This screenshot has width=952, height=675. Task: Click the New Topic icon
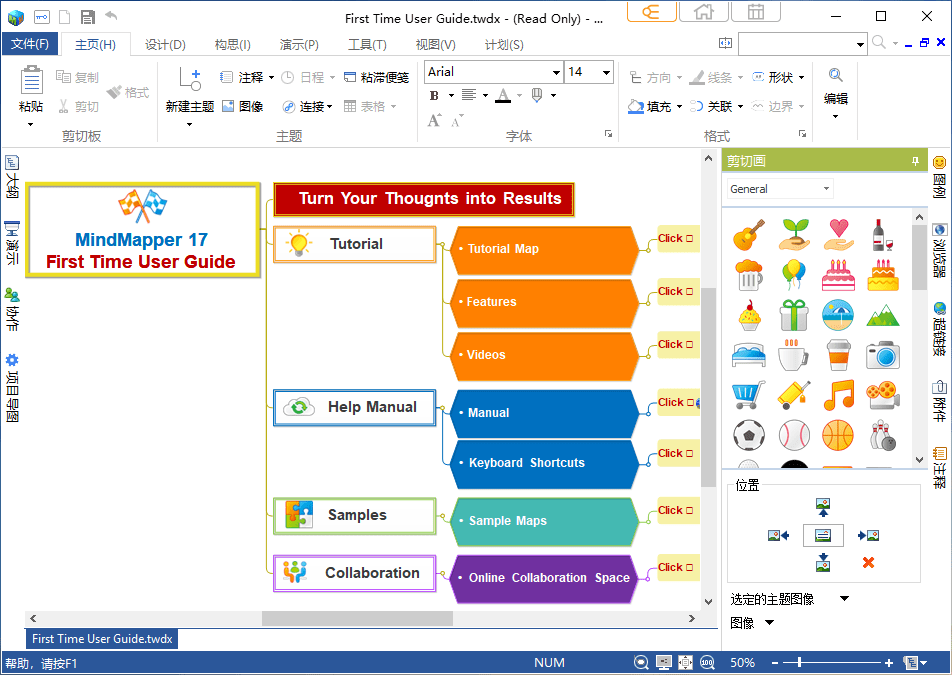(190, 80)
